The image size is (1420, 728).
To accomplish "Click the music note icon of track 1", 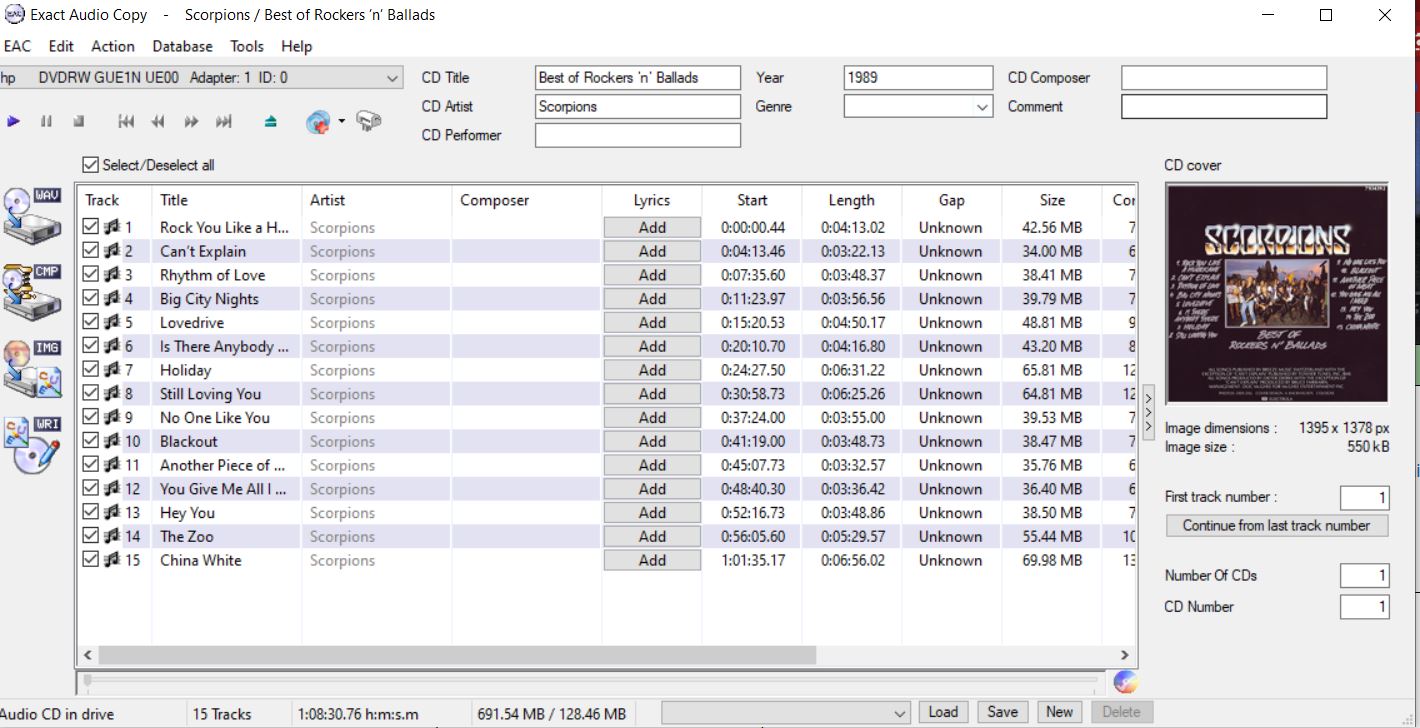I will pos(112,227).
